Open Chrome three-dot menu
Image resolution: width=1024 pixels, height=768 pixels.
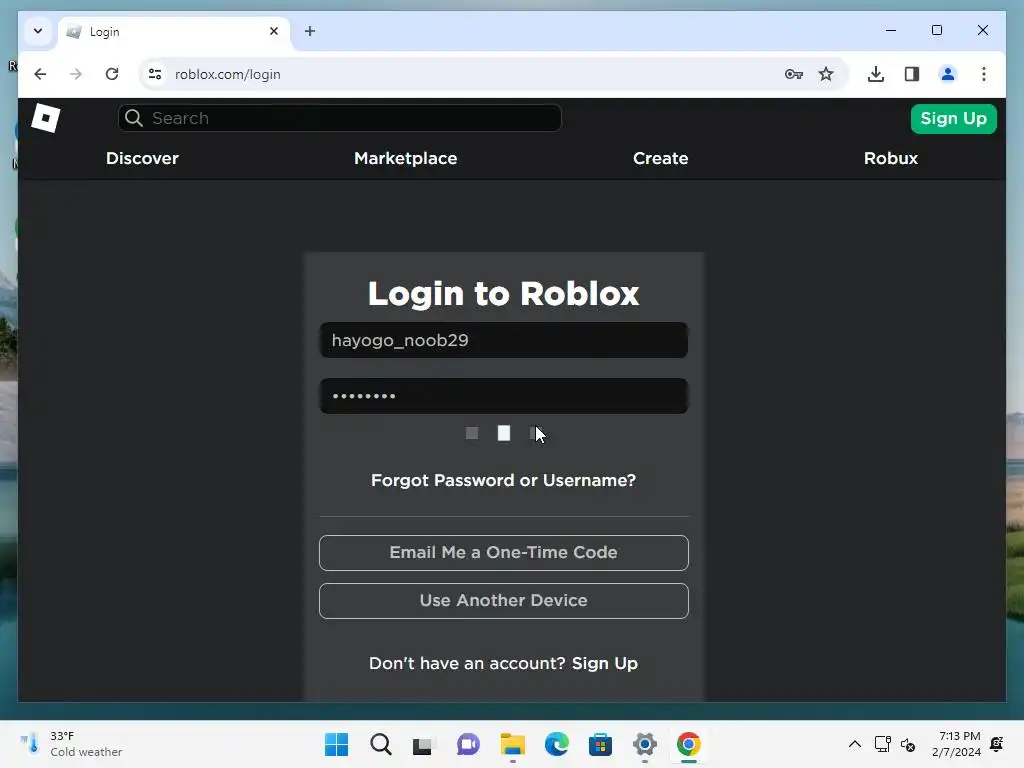984,74
